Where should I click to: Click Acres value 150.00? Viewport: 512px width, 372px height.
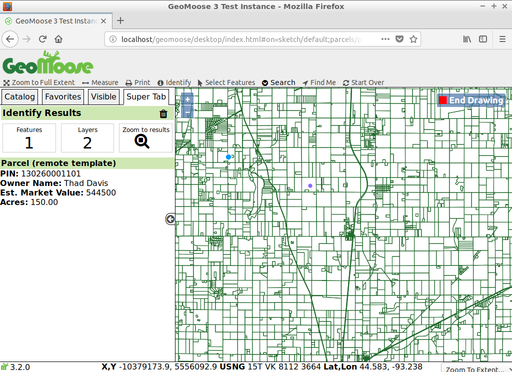44,202
